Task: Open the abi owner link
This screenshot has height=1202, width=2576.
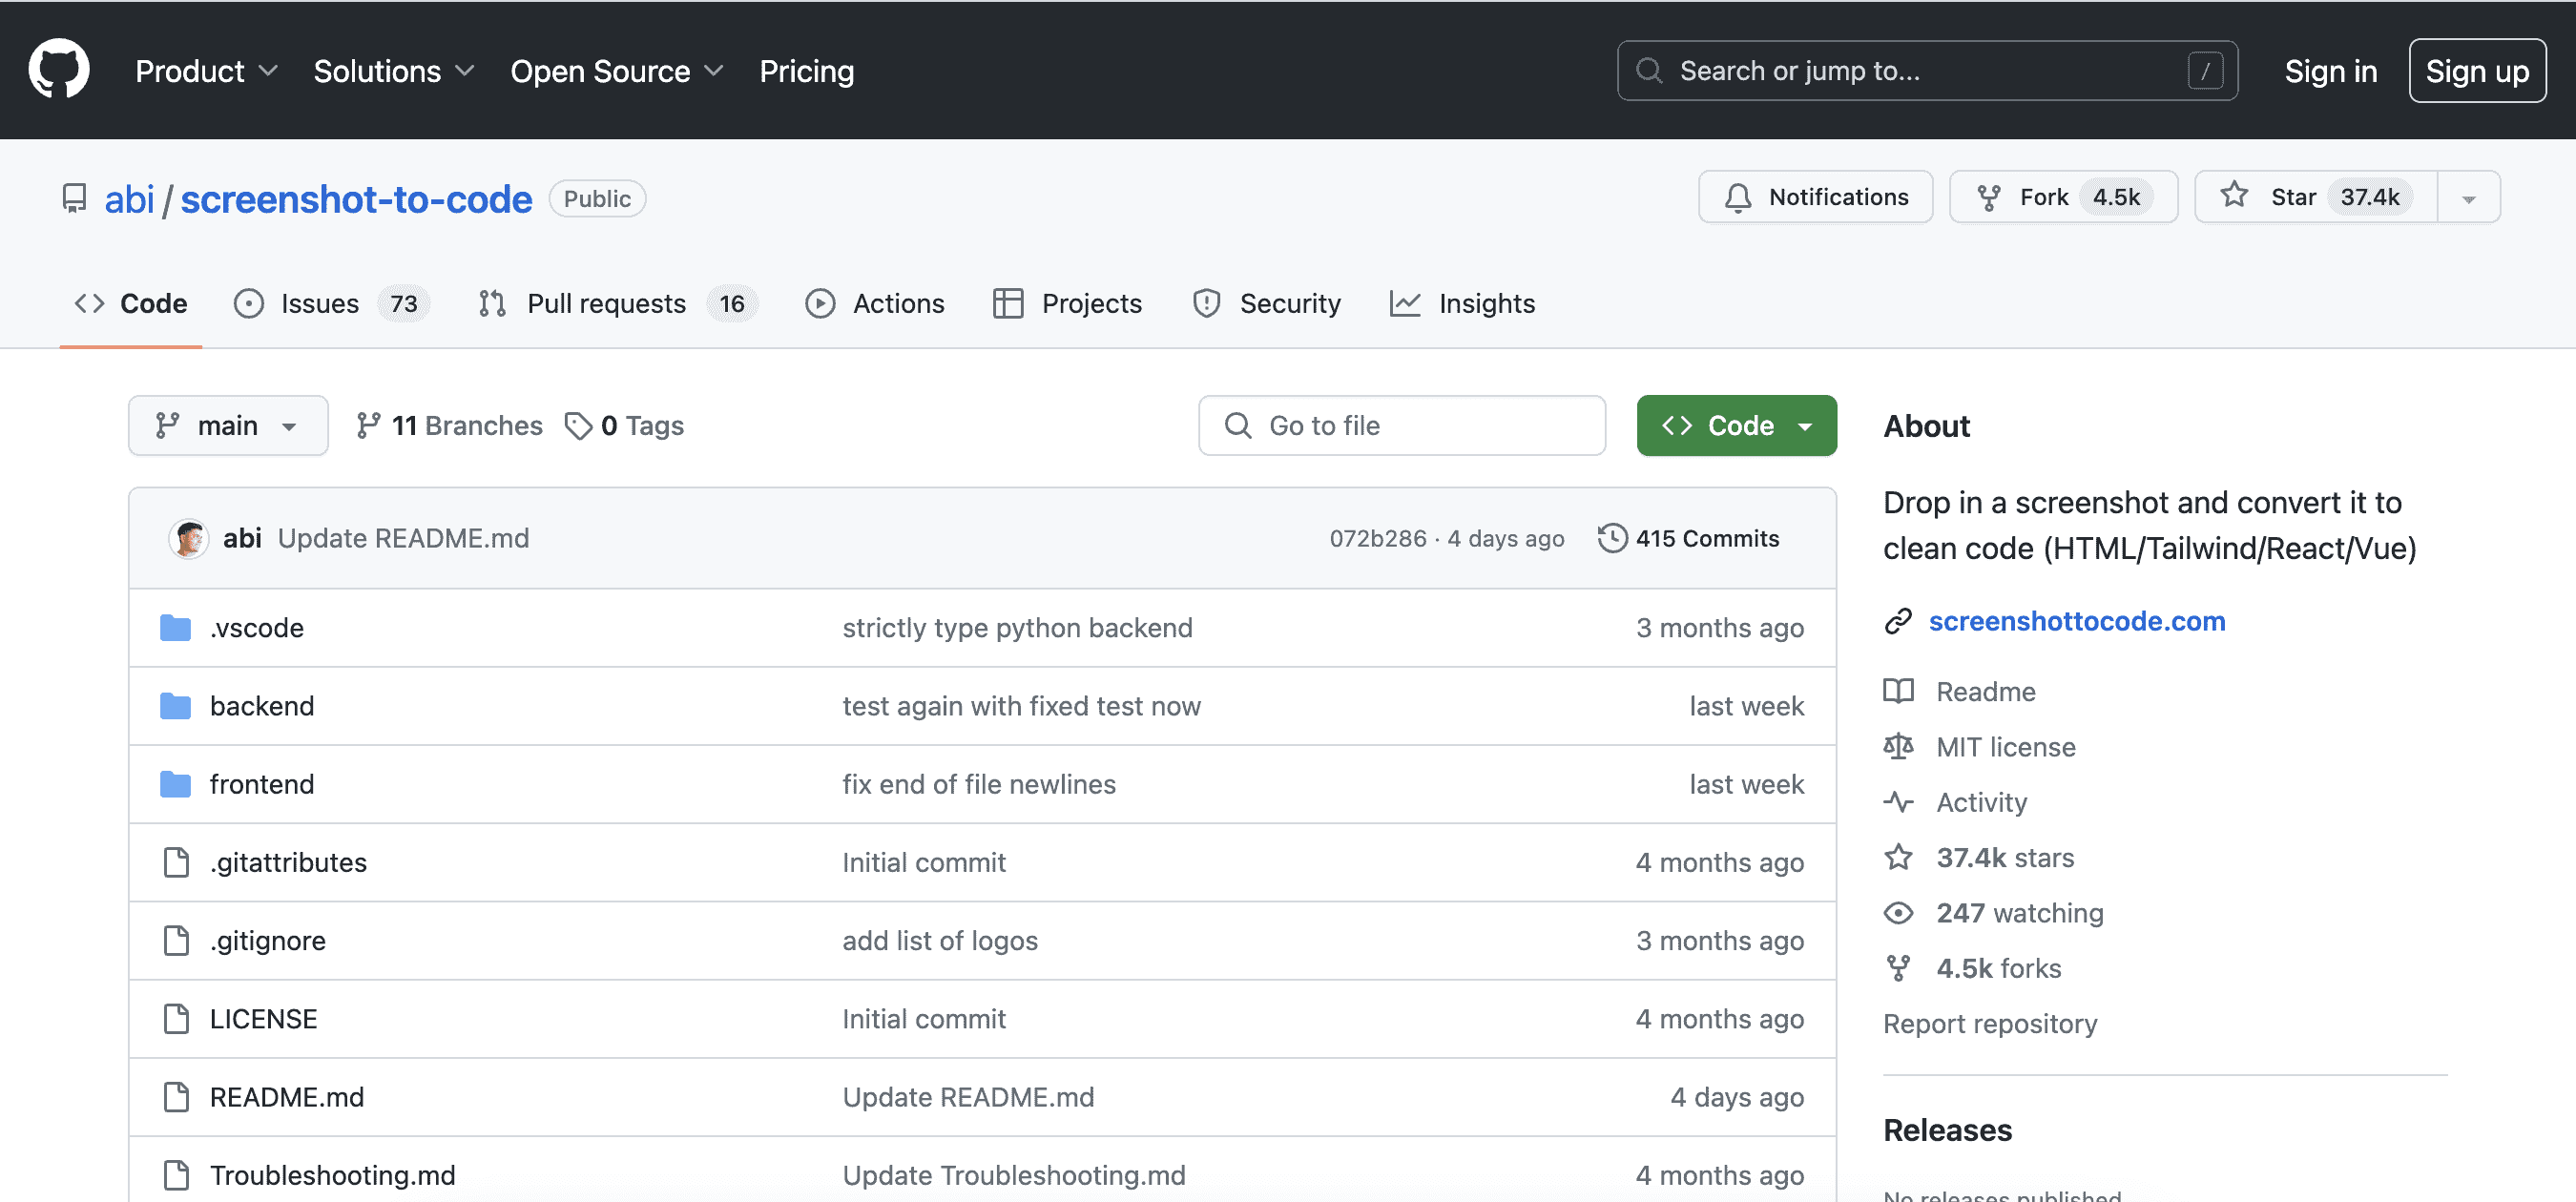Action: pyautogui.click(x=130, y=199)
